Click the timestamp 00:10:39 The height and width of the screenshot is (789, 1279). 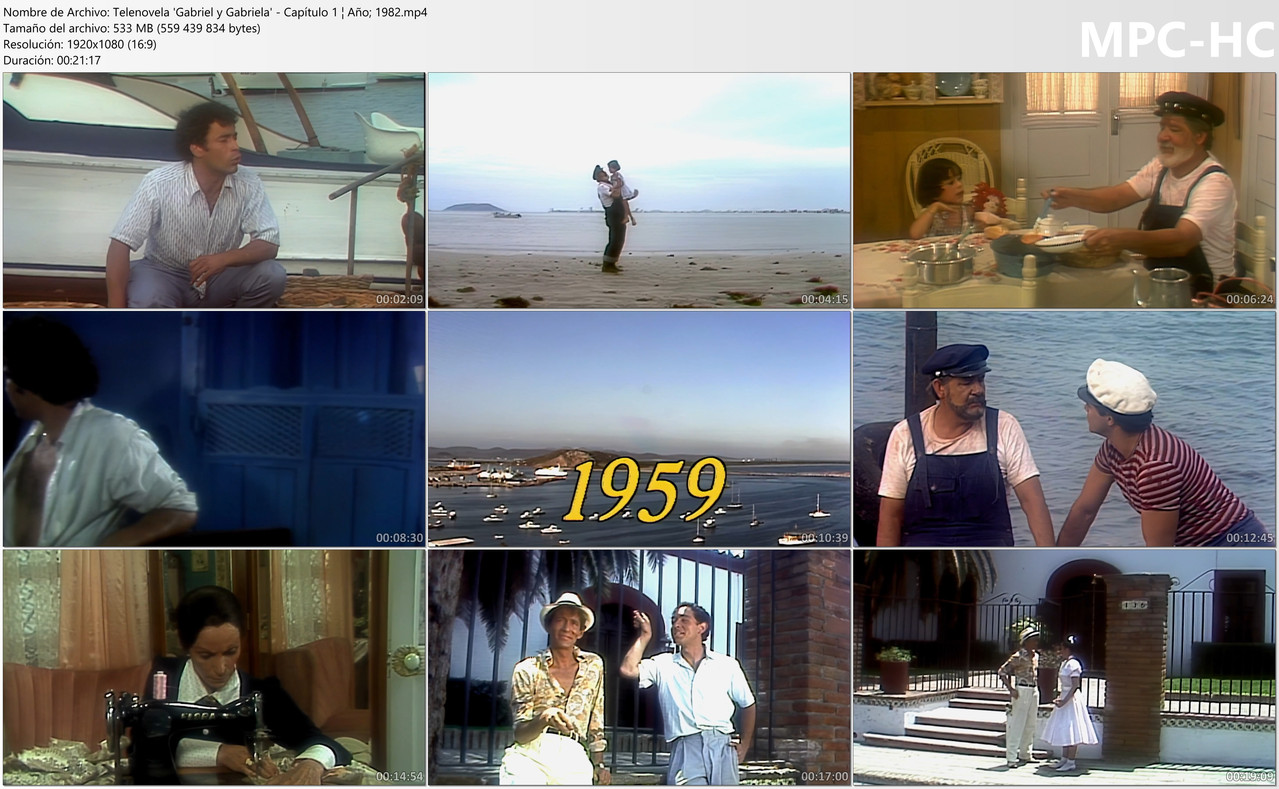[824, 537]
